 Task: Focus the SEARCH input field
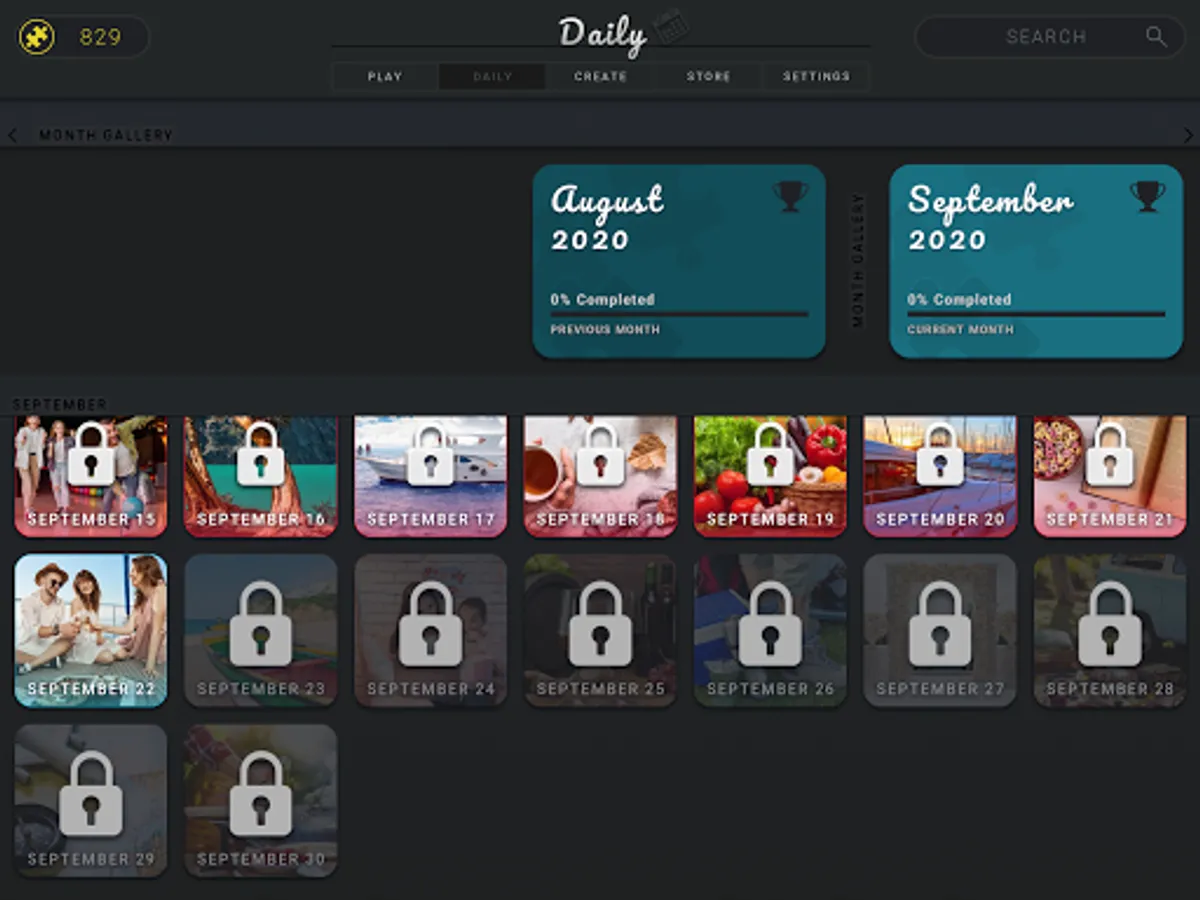point(1048,37)
